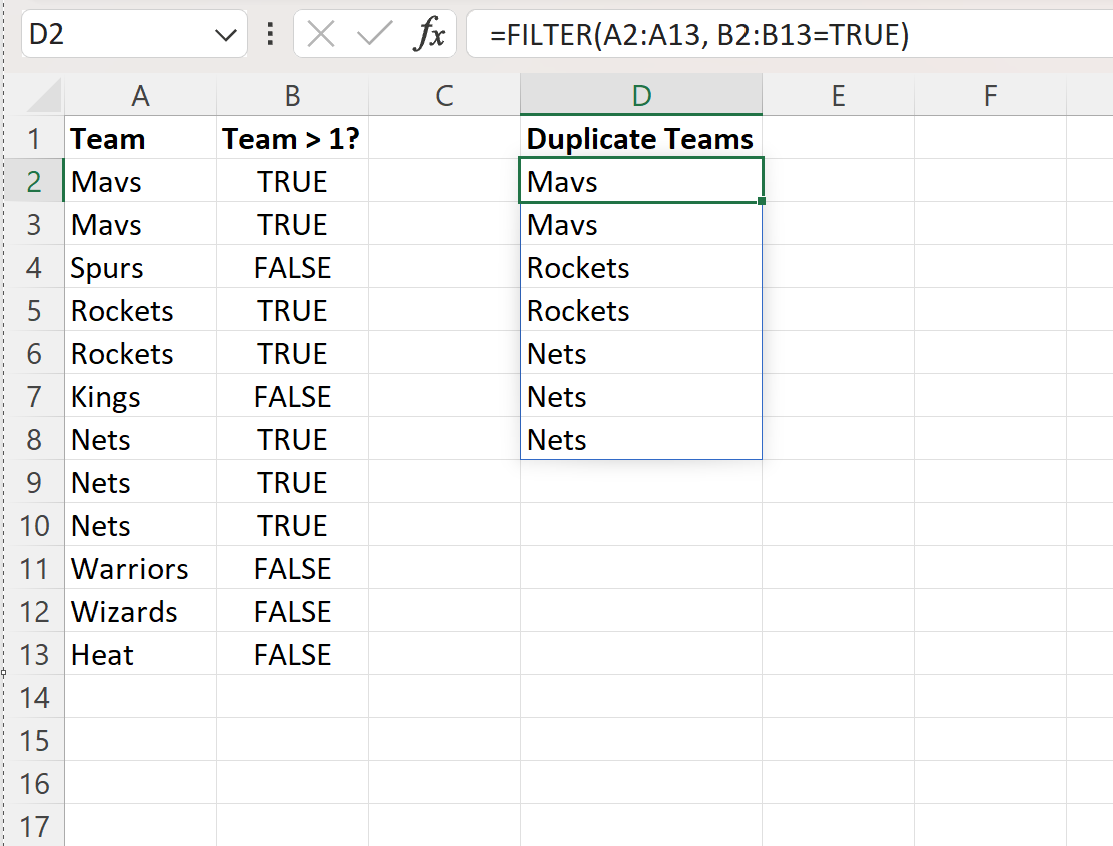Confirm formula with the checkmark icon

point(374,33)
